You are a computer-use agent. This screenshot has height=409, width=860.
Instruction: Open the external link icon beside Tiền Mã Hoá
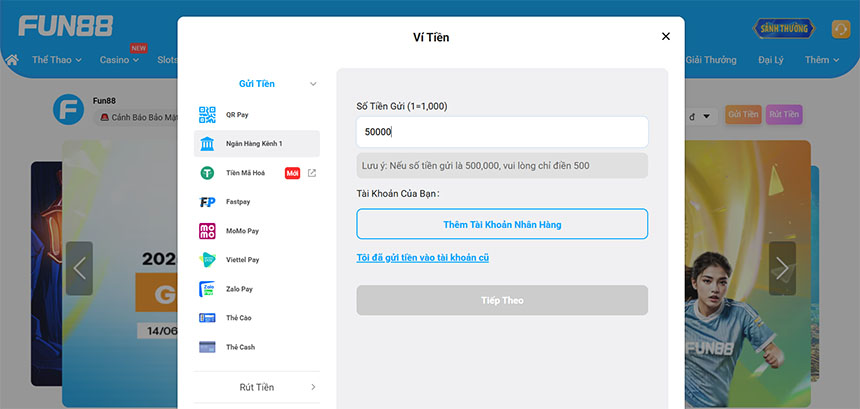pyautogui.click(x=312, y=173)
